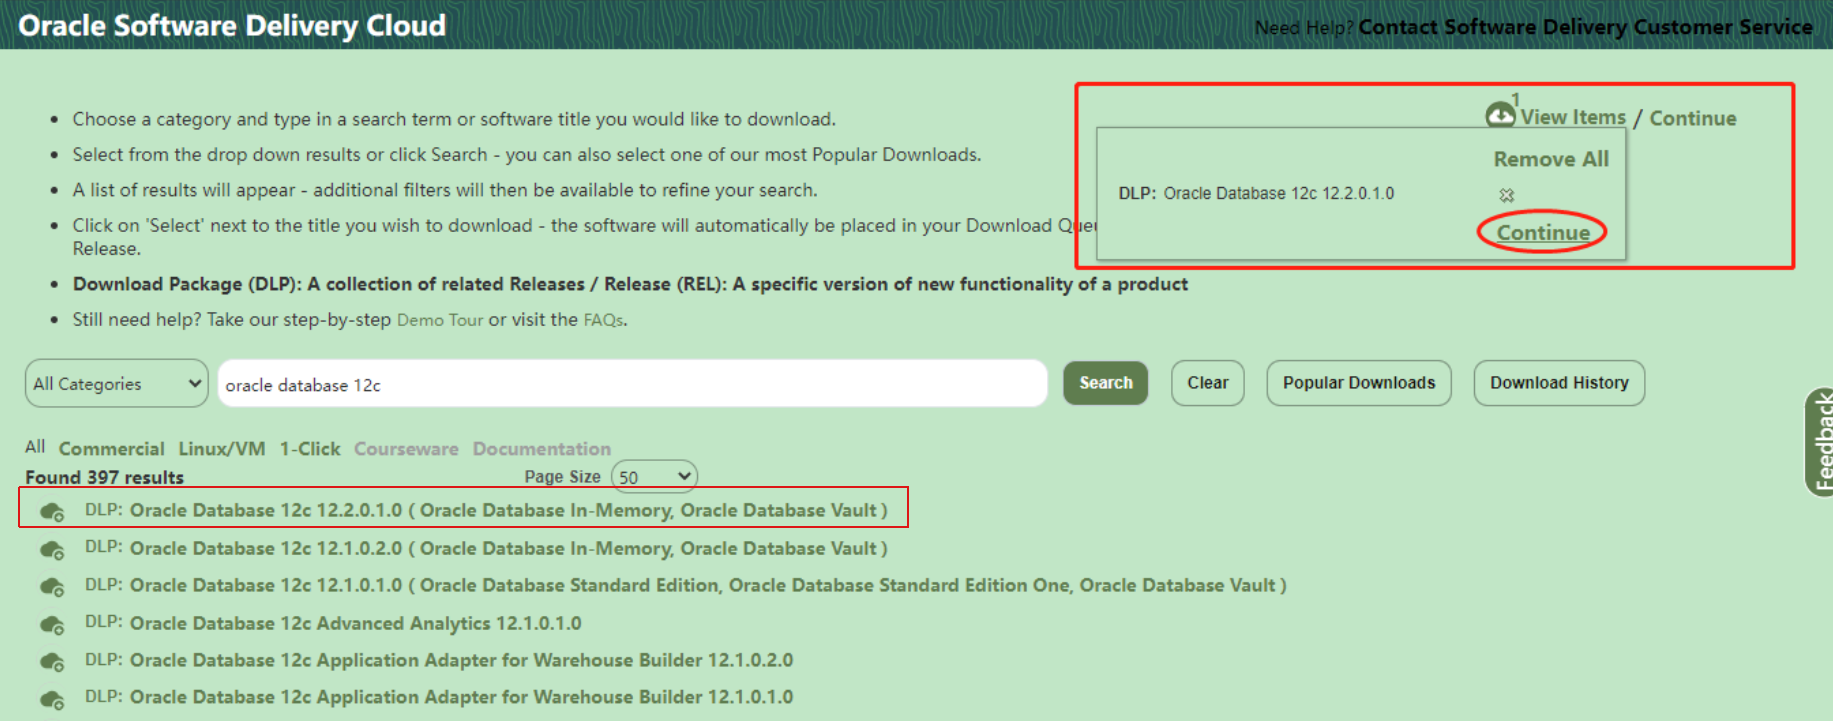Open the All Categories dropdown

pyautogui.click(x=117, y=383)
